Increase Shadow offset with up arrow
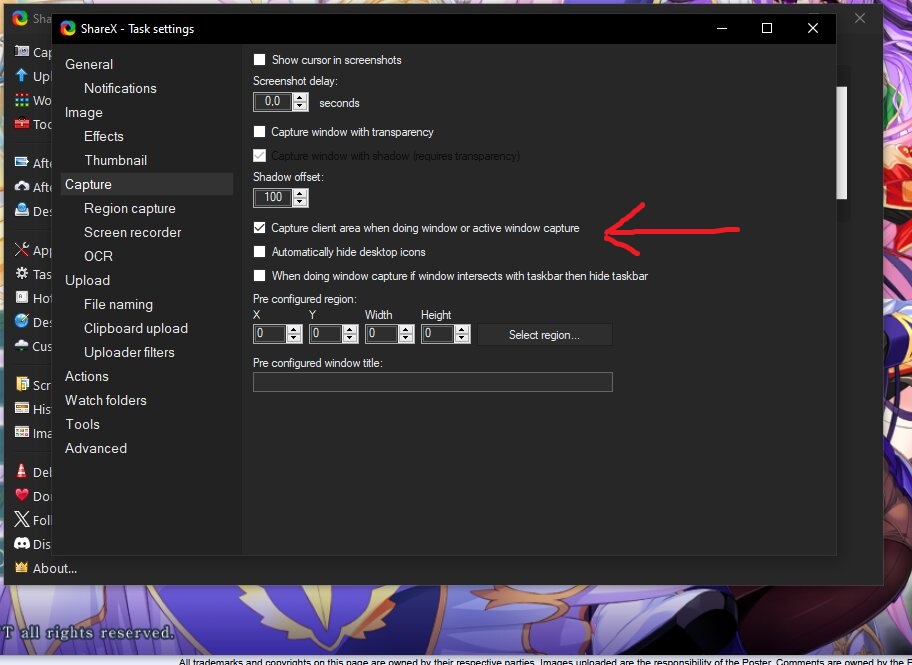912x665 pixels. pos(300,193)
